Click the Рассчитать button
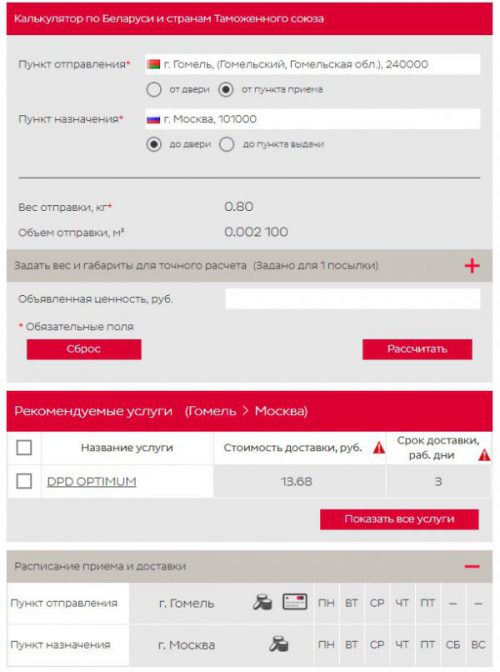Viewport: 500px width, 672px height. 417,349
